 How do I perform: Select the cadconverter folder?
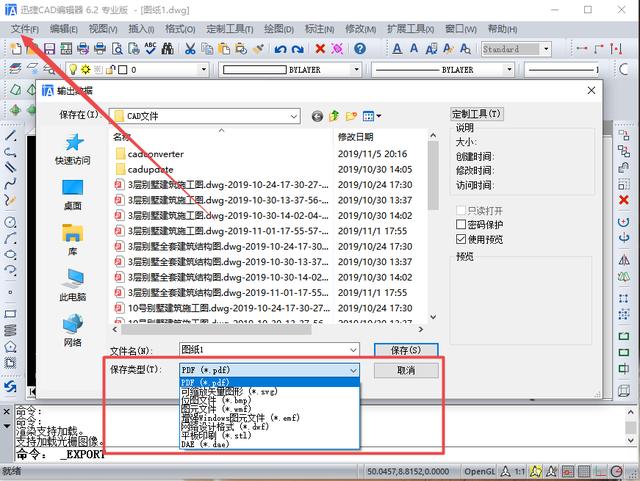pyautogui.click(x=156, y=154)
